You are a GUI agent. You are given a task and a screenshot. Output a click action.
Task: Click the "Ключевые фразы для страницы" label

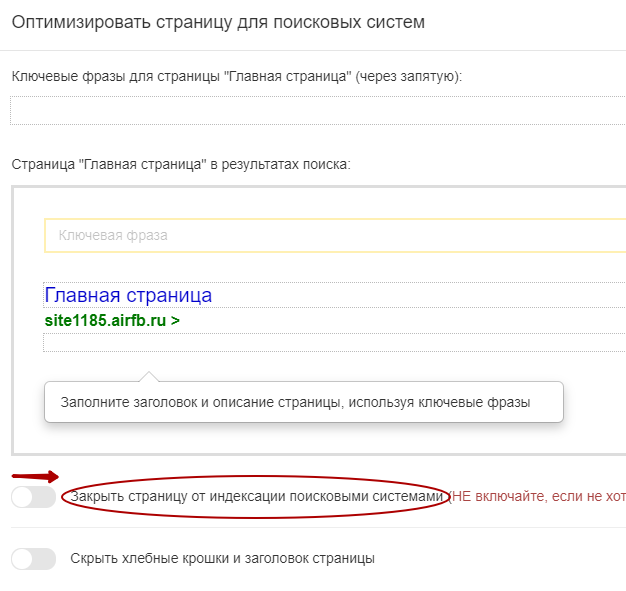point(236,77)
